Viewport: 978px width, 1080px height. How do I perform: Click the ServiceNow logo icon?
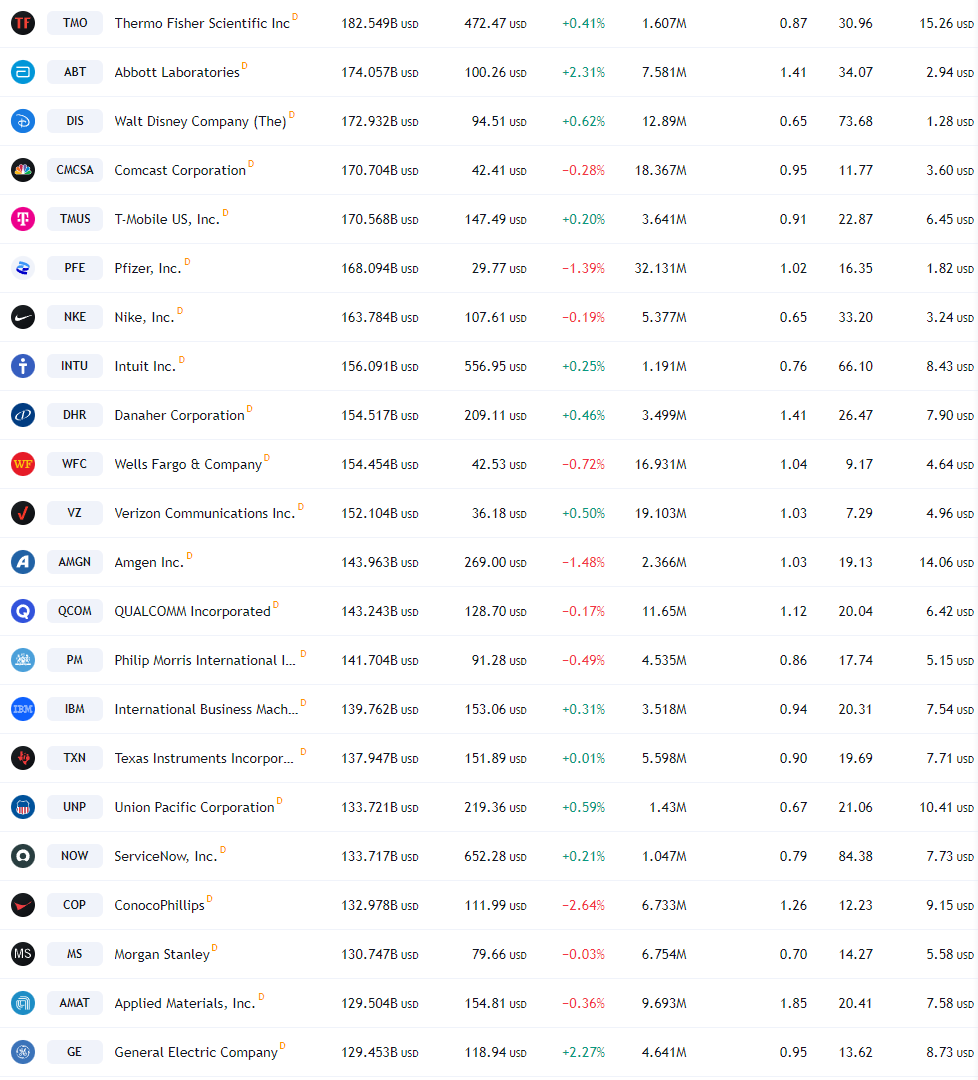point(23,855)
